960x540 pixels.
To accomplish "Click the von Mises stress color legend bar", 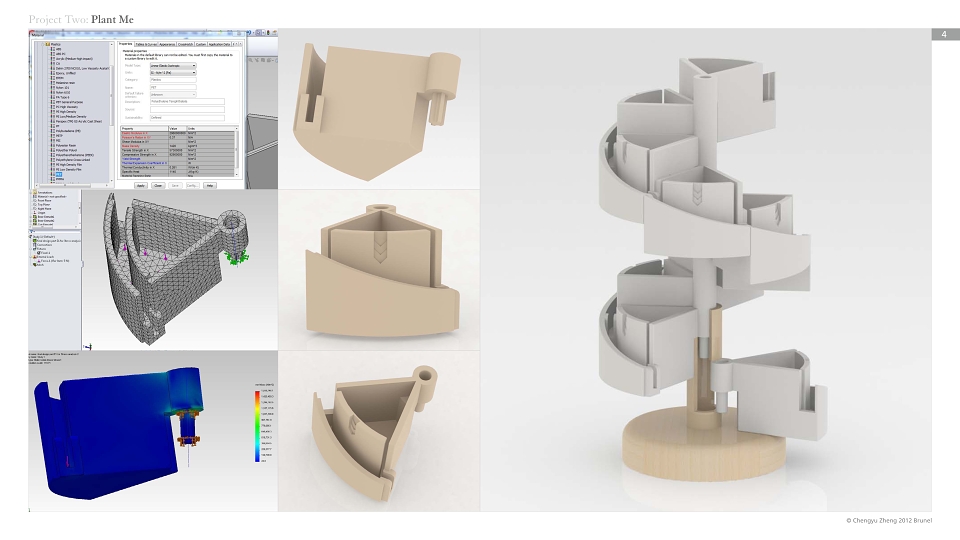I will pyautogui.click(x=258, y=426).
